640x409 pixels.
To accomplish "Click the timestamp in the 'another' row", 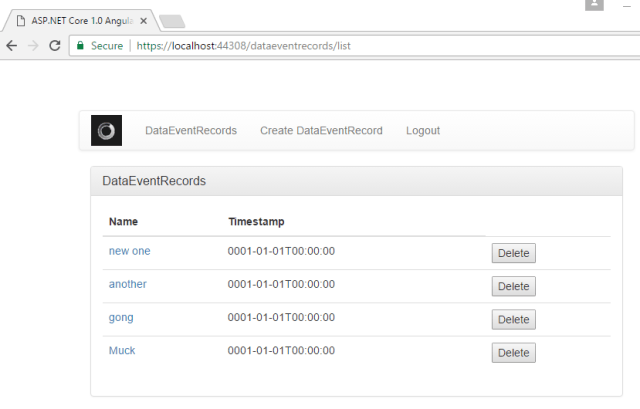I will [281, 284].
